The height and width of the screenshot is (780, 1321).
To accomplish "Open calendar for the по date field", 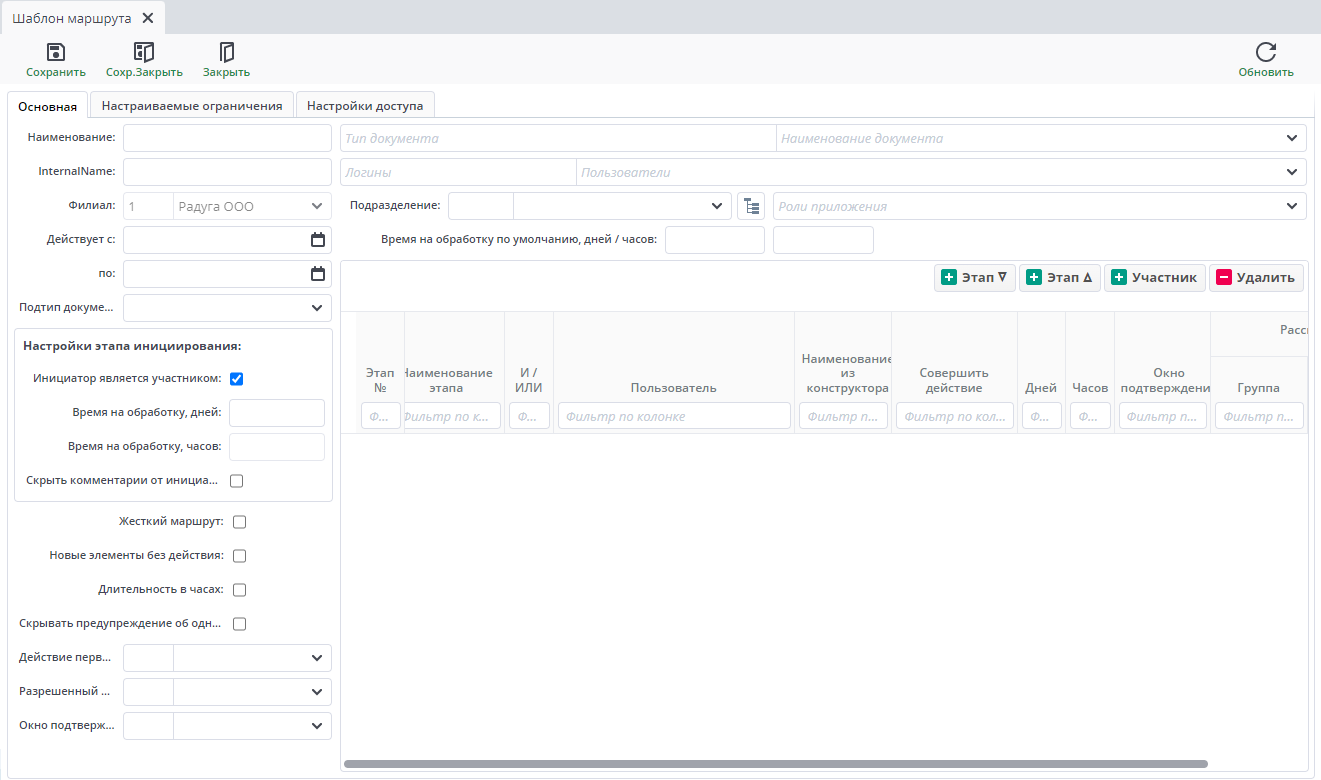I will (318, 274).
